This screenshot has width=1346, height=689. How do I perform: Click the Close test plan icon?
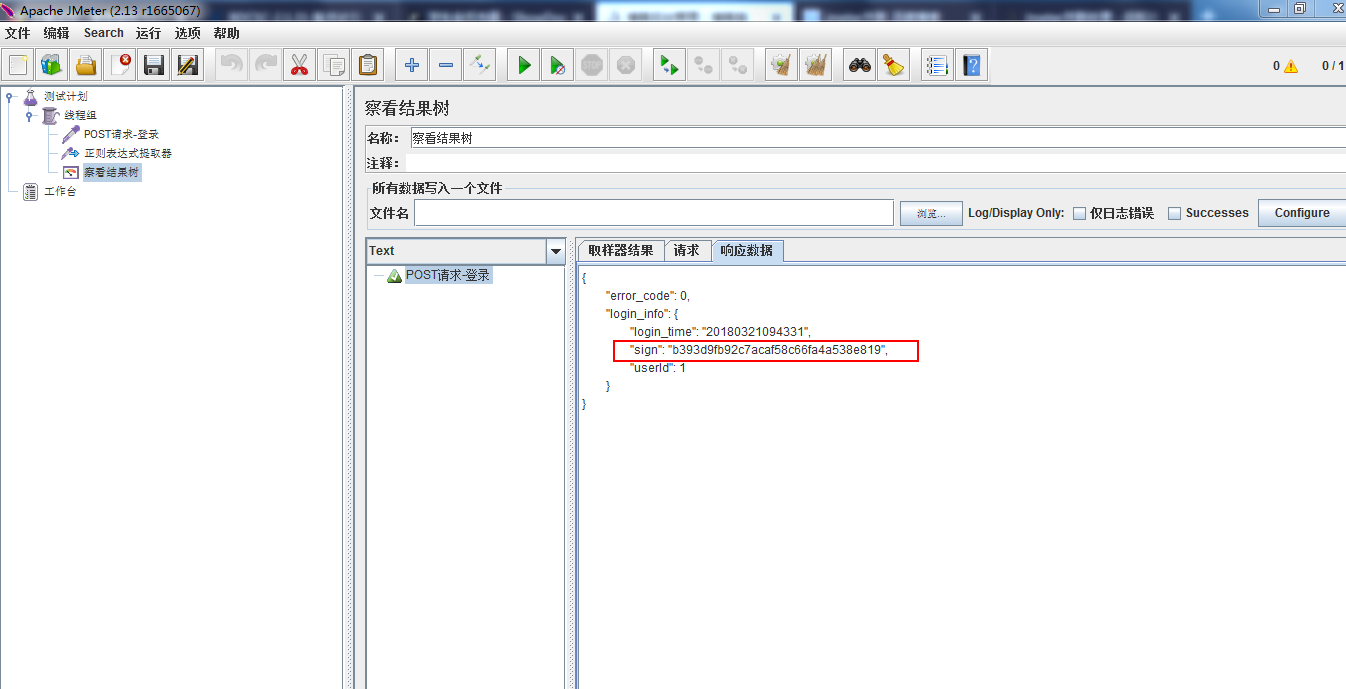pyautogui.click(x=120, y=66)
